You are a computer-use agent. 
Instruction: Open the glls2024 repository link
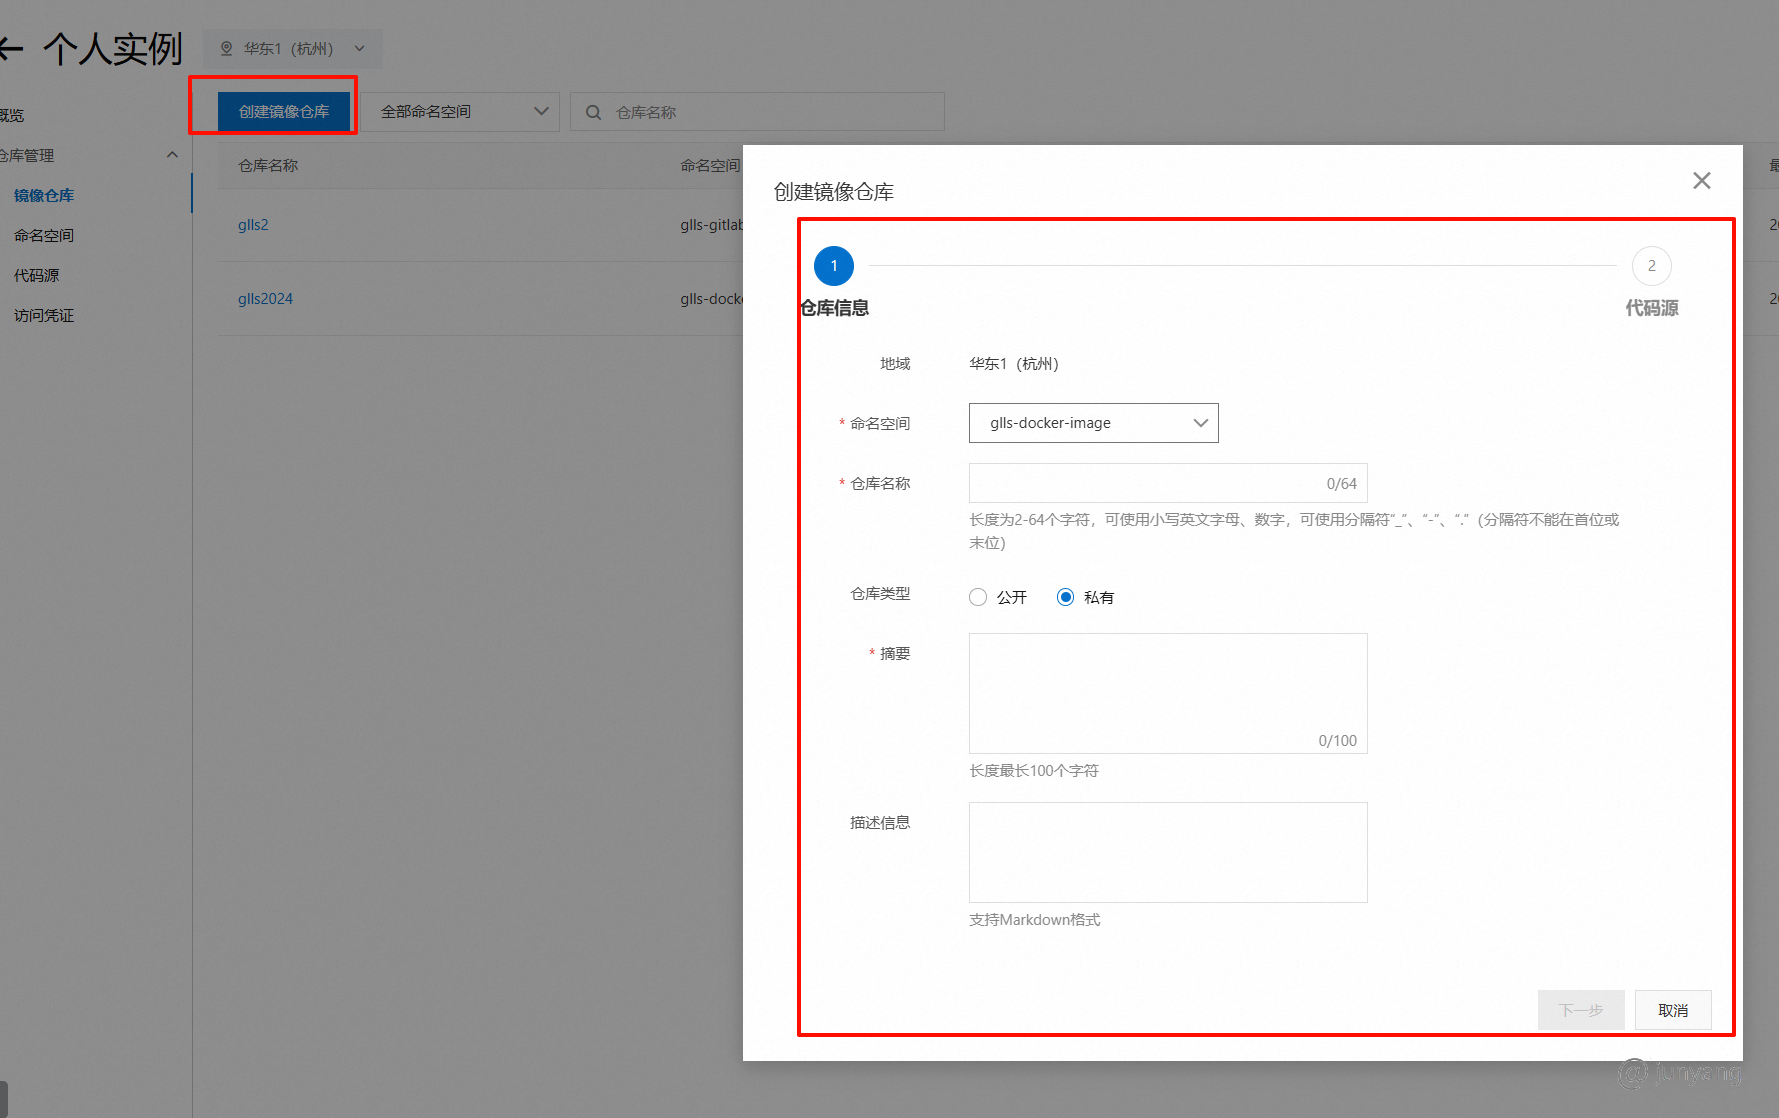tap(265, 299)
